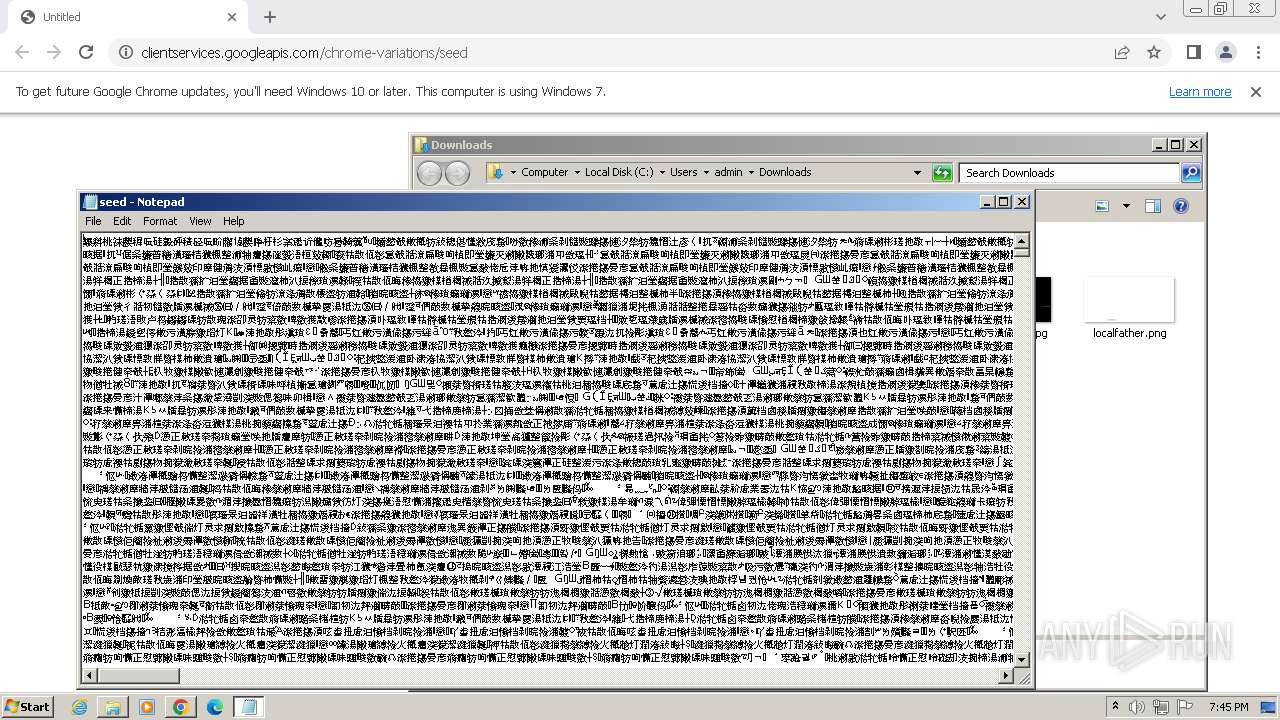
Task: Toggle Chrome side panel
Action: click(1194, 52)
